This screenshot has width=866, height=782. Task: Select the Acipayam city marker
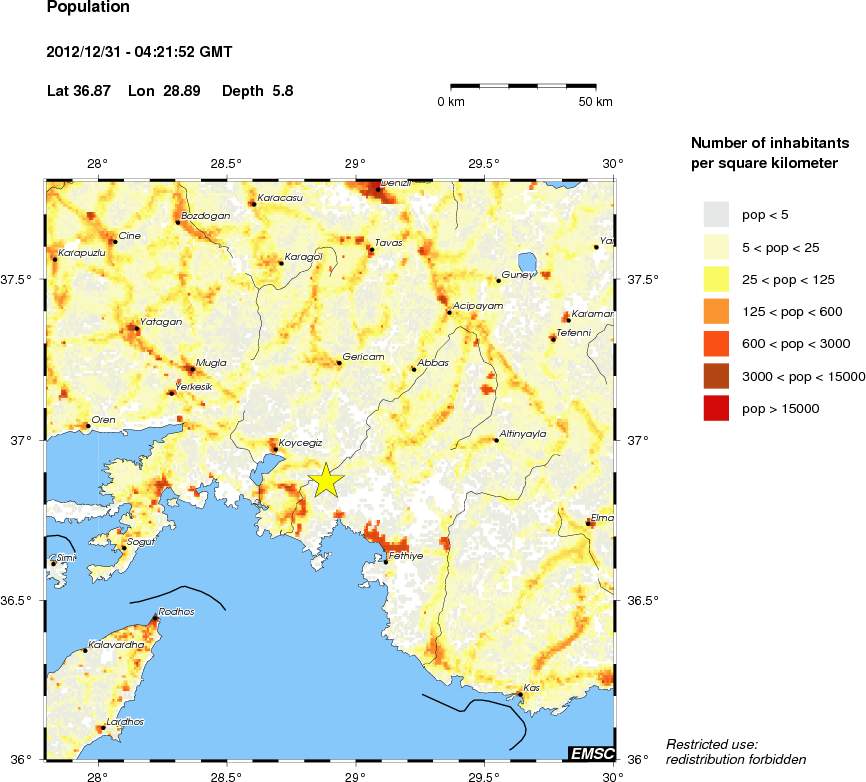pyautogui.click(x=449, y=312)
